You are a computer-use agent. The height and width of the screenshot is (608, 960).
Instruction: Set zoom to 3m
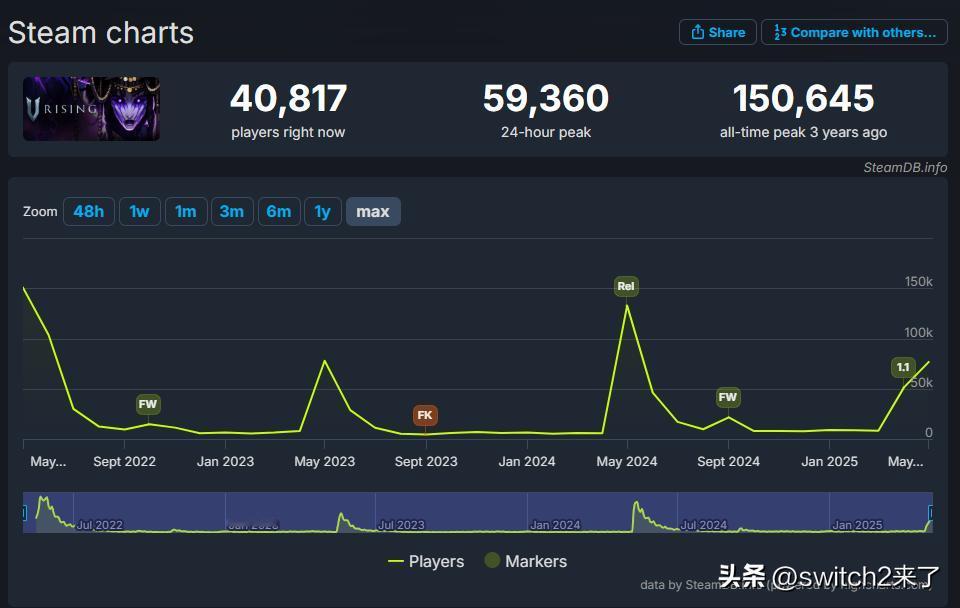pos(232,212)
